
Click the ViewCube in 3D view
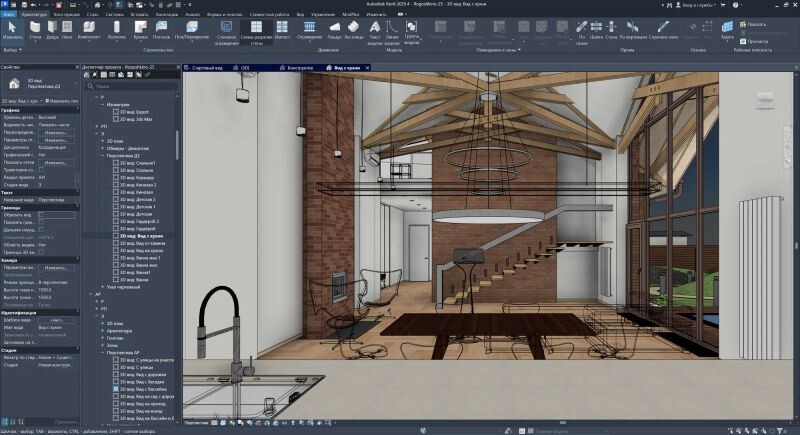[x=765, y=100]
